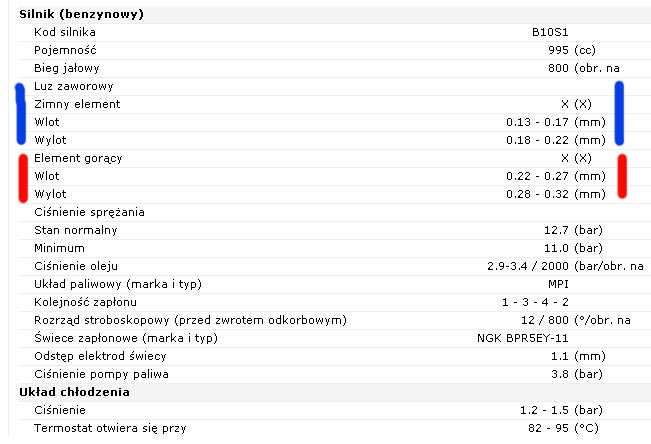Click the NGK BPR5EY-11 spark plug value

pyautogui.click(x=523, y=338)
